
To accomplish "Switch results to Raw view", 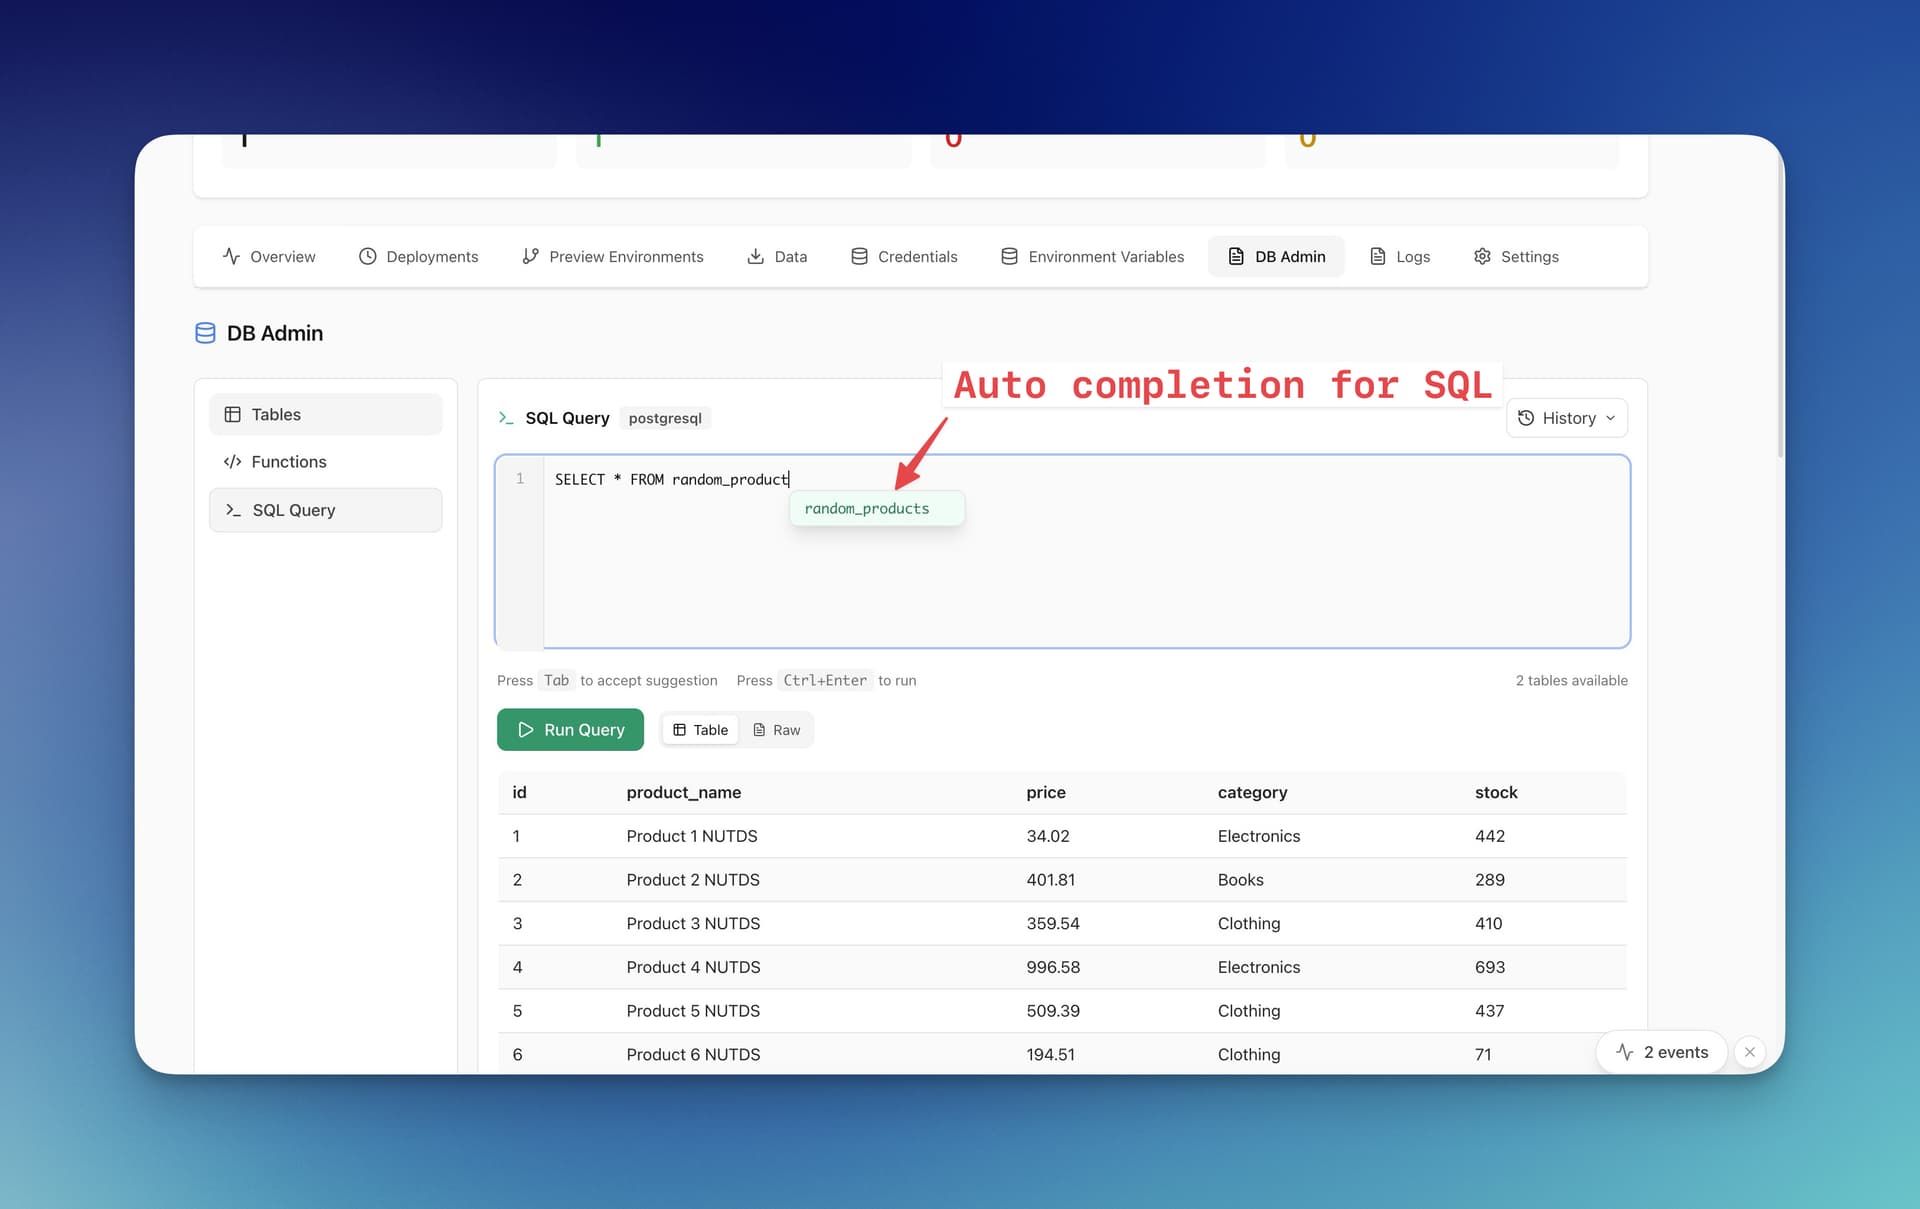I will [x=777, y=729].
